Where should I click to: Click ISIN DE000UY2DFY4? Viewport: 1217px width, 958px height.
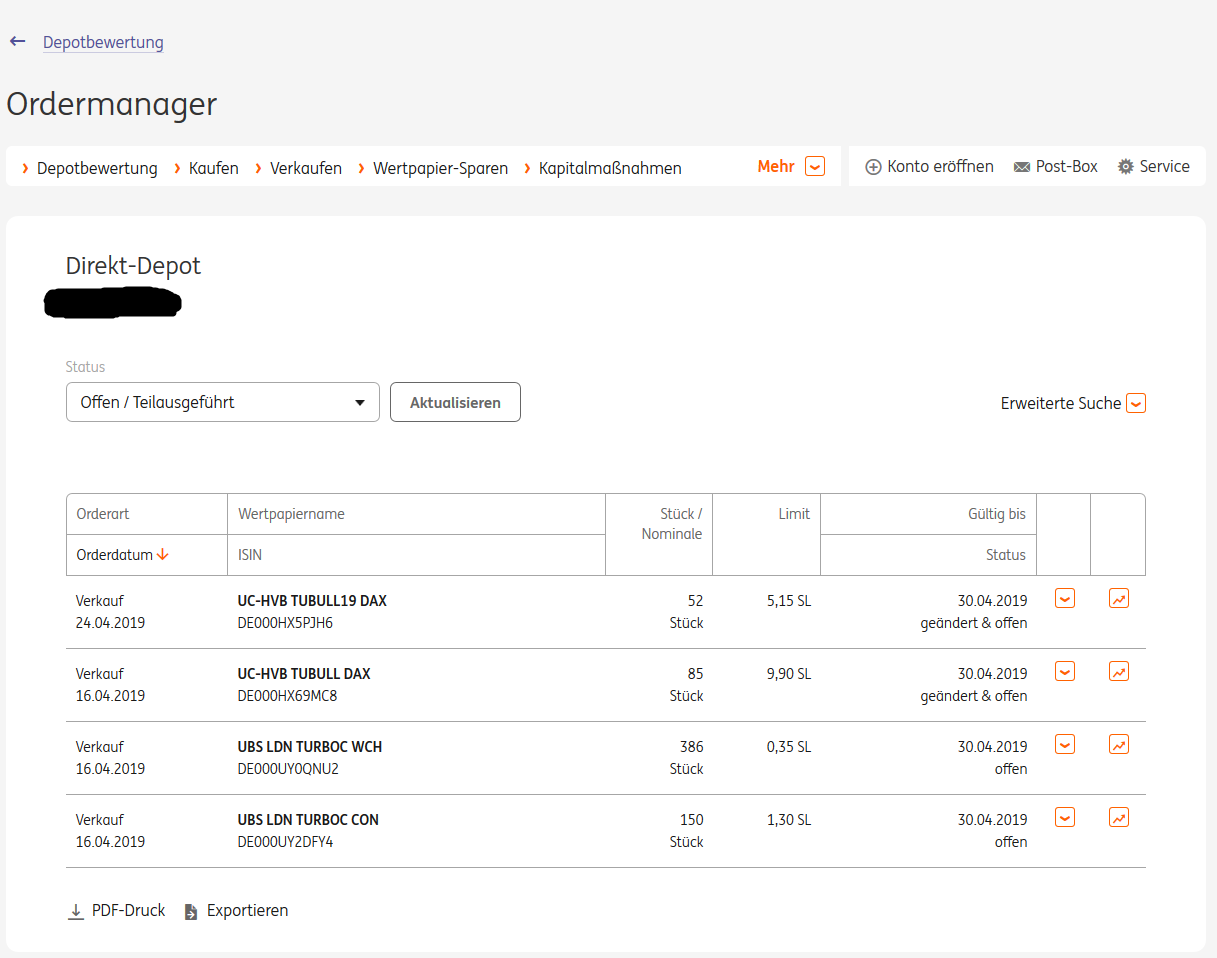(285, 842)
